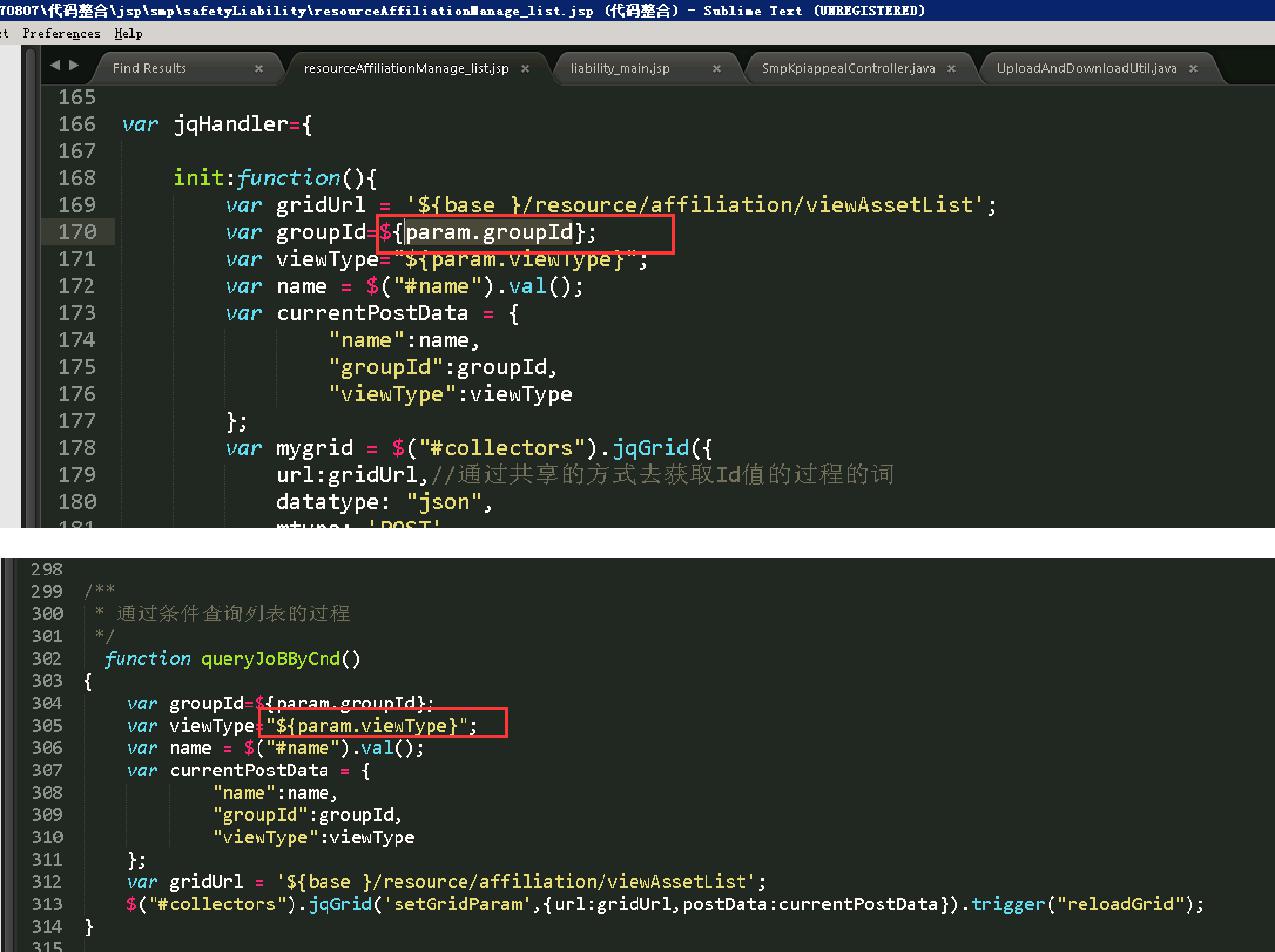This screenshot has height=952, width=1275.
Task: Click the Chinese comment on line 179
Action: coord(662,475)
